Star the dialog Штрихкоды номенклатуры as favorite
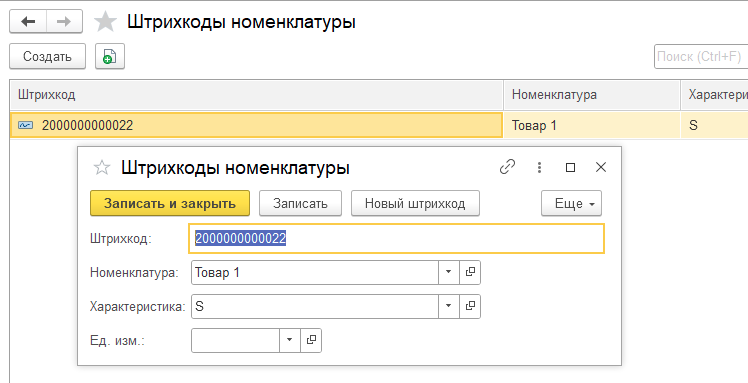The height and width of the screenshot is (383, 748). [x=102, y=167]
